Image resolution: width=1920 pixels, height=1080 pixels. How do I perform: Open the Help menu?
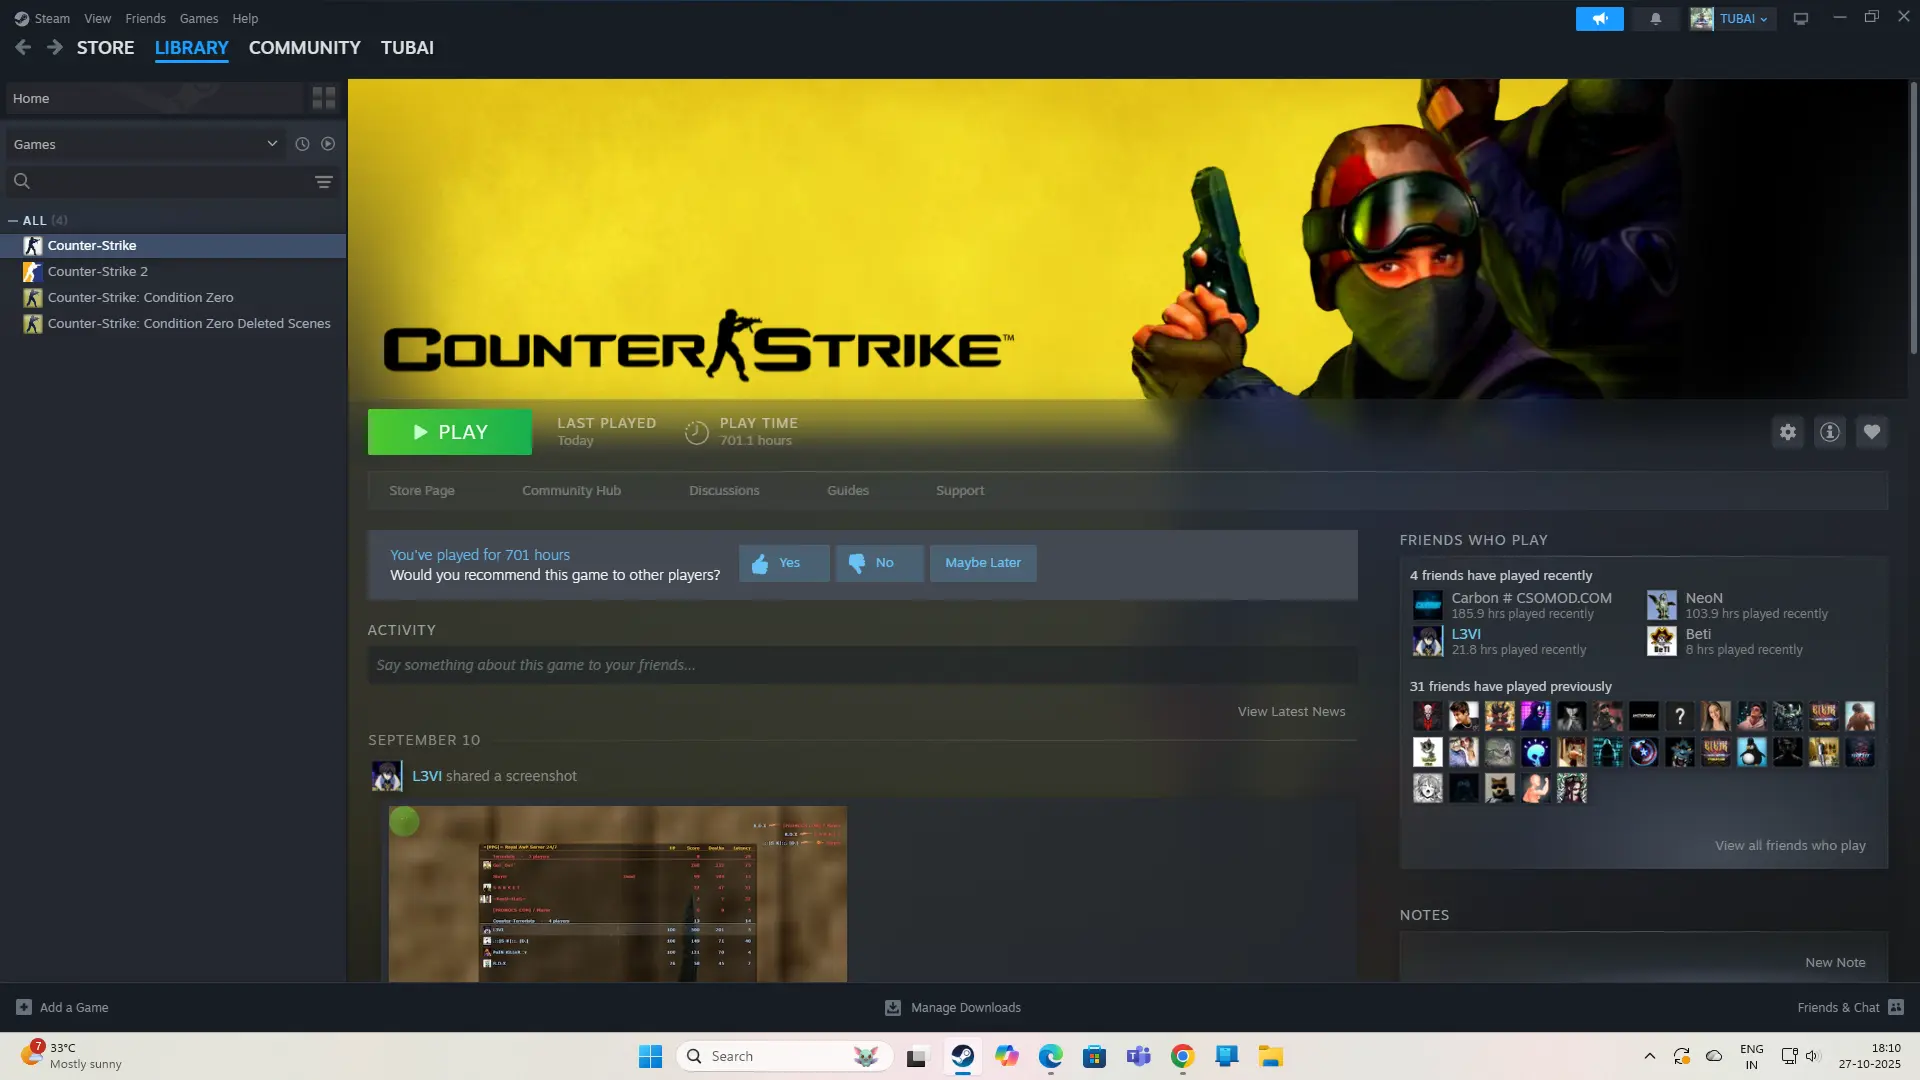[x=245, y=18]
